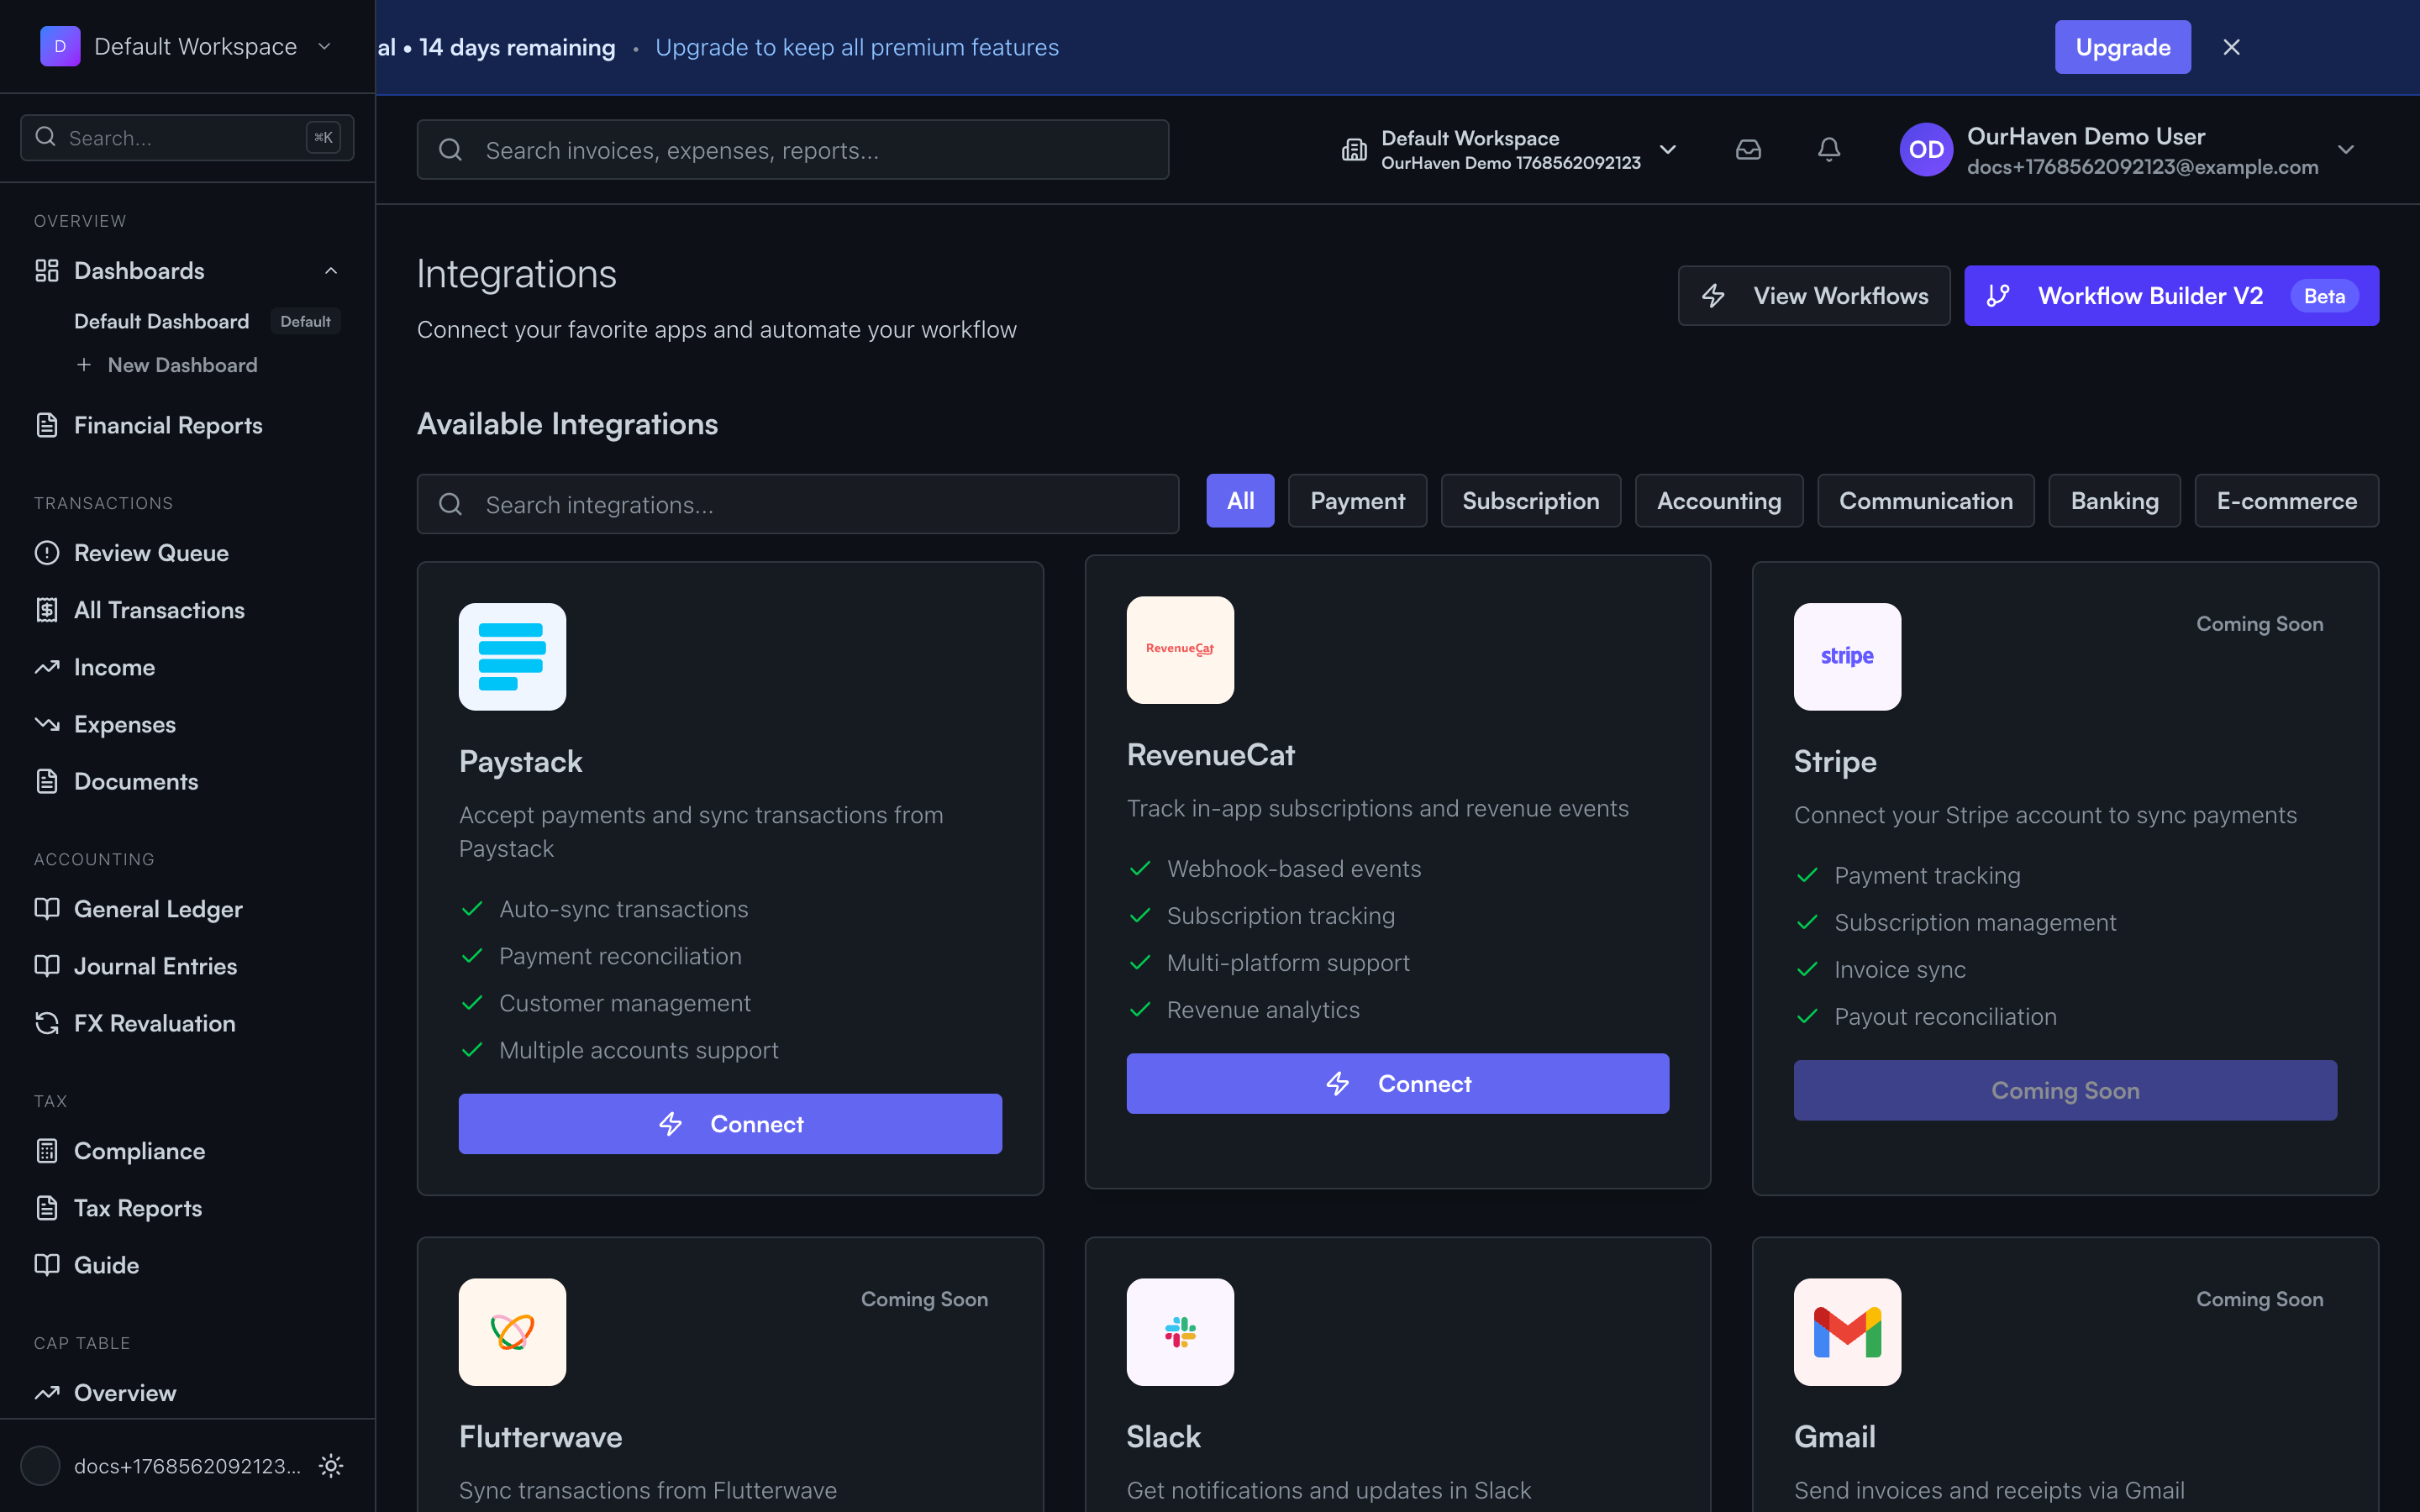
Task: Toggle the All integrations filter
Action: [x=1240, y=500]
